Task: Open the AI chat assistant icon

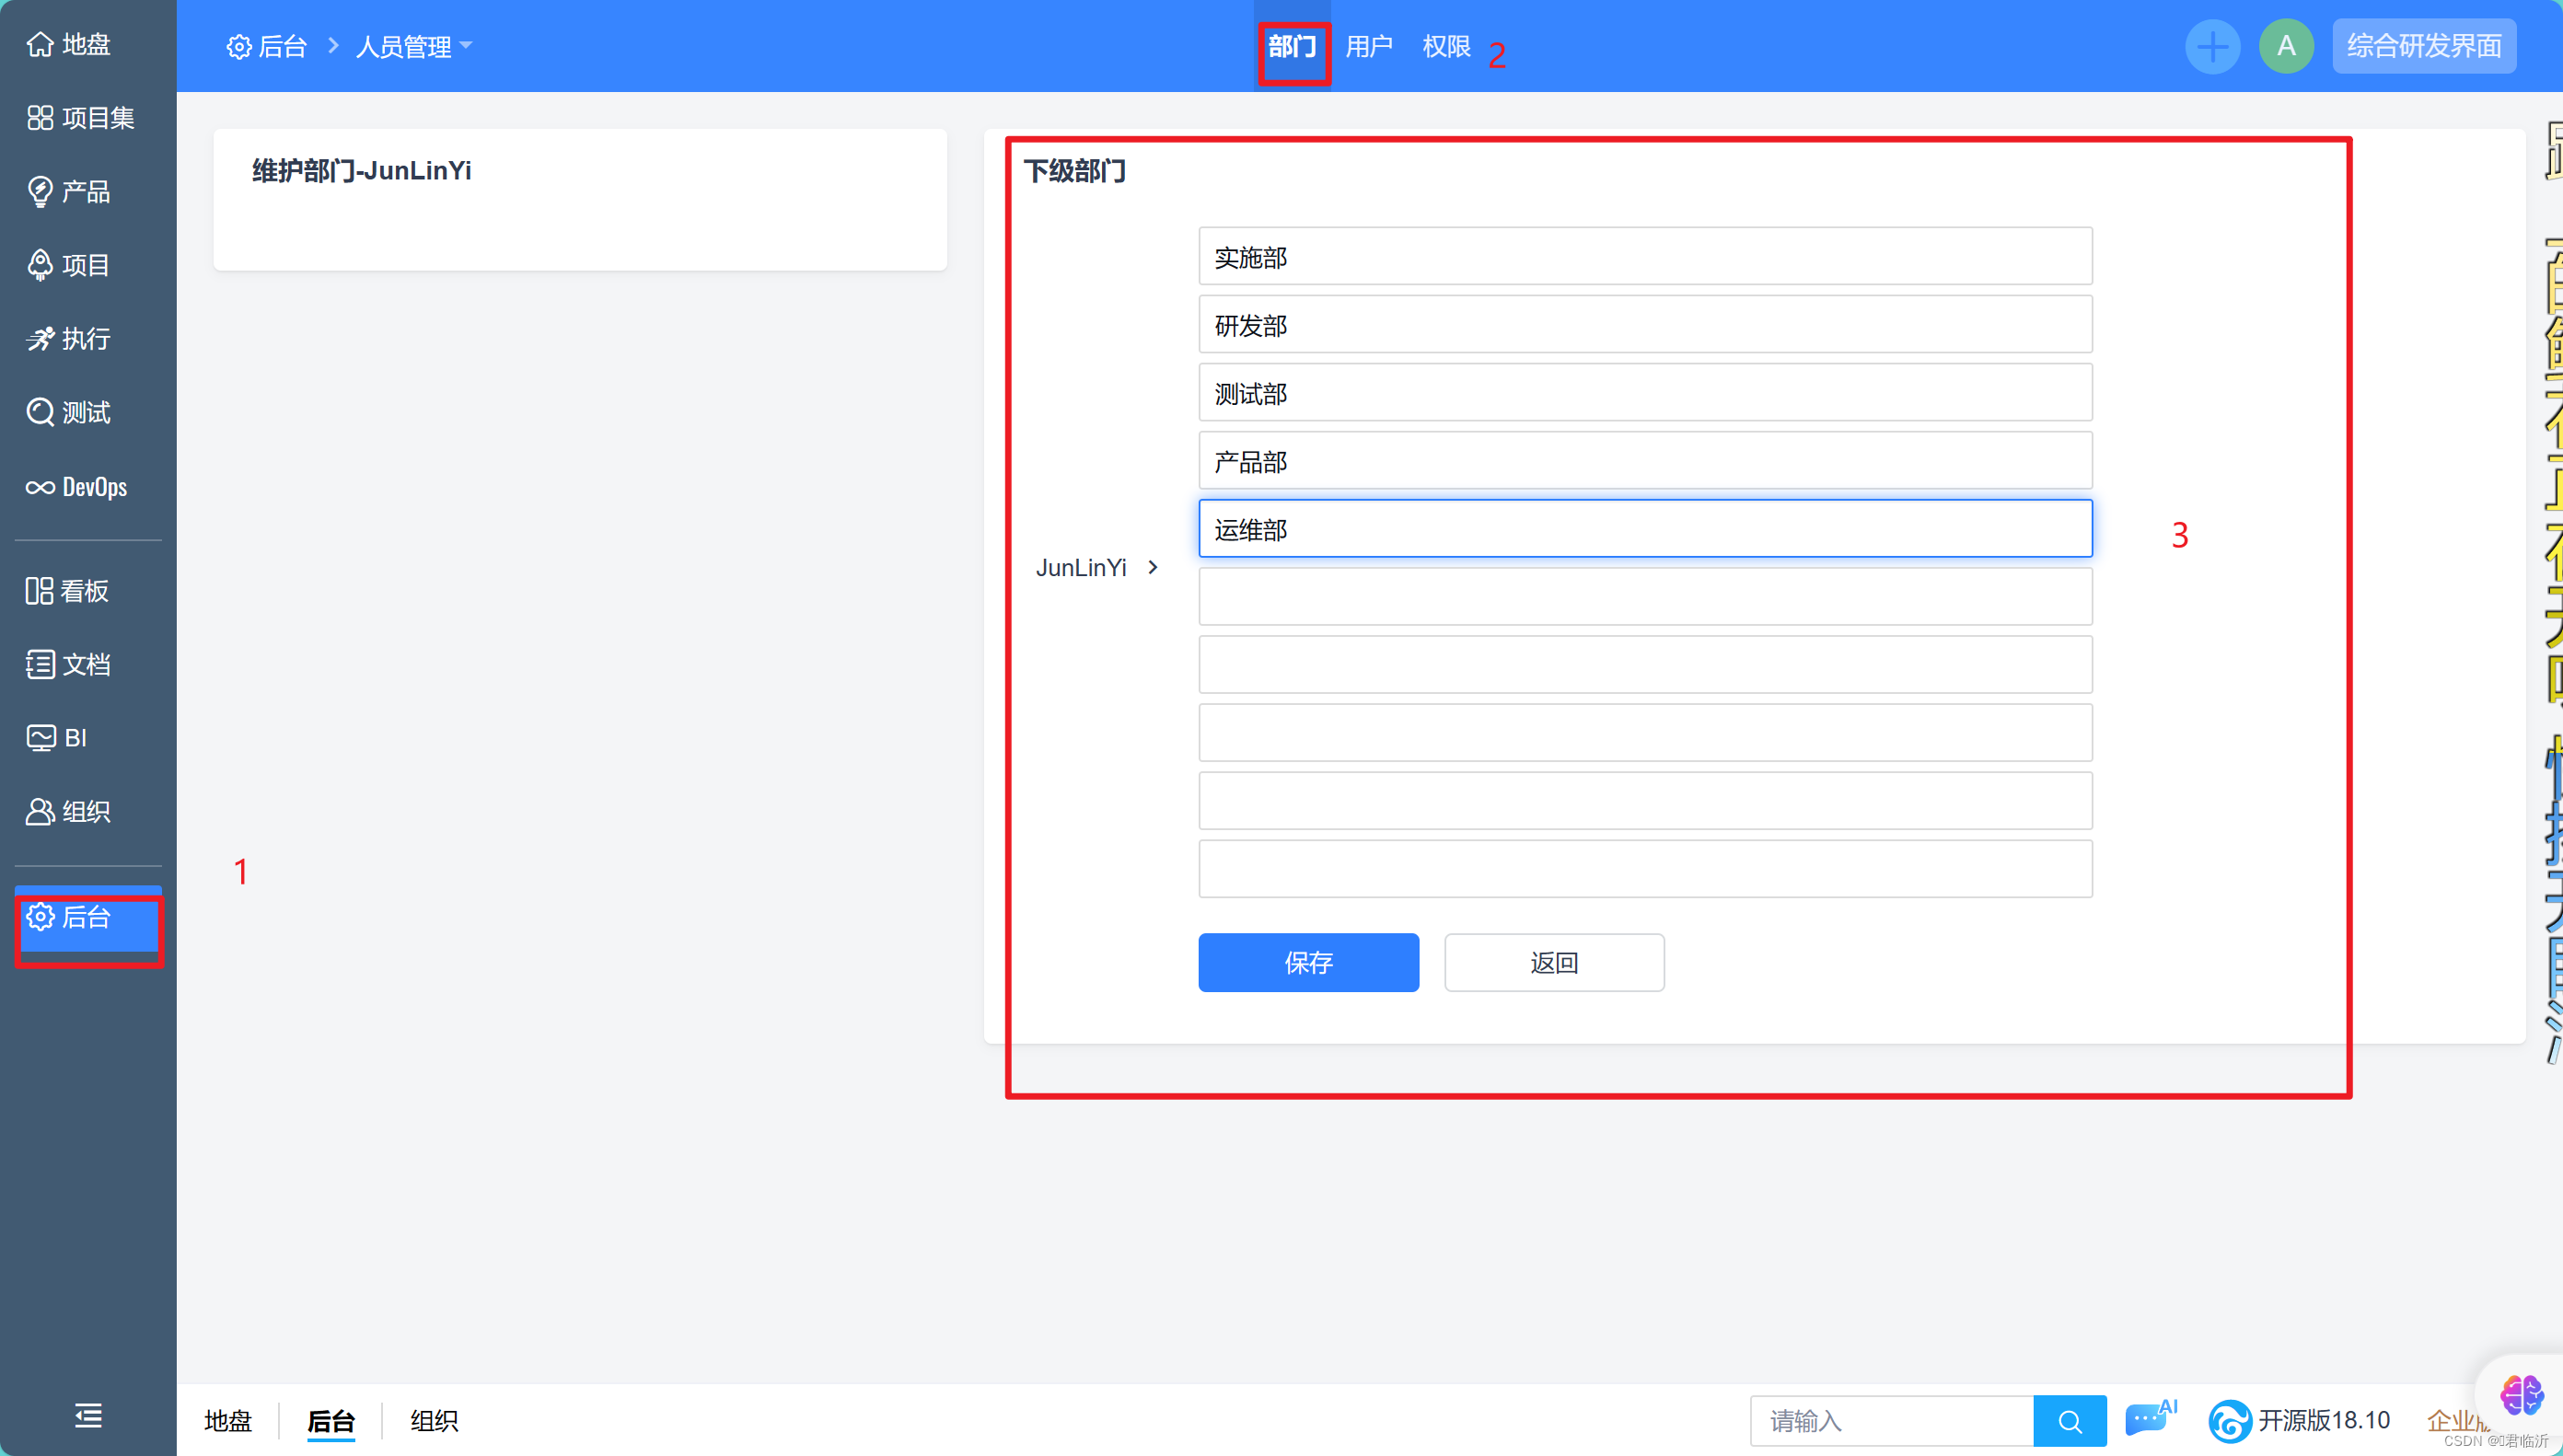Action: pyautogui.click(x=2148, y=1419)
